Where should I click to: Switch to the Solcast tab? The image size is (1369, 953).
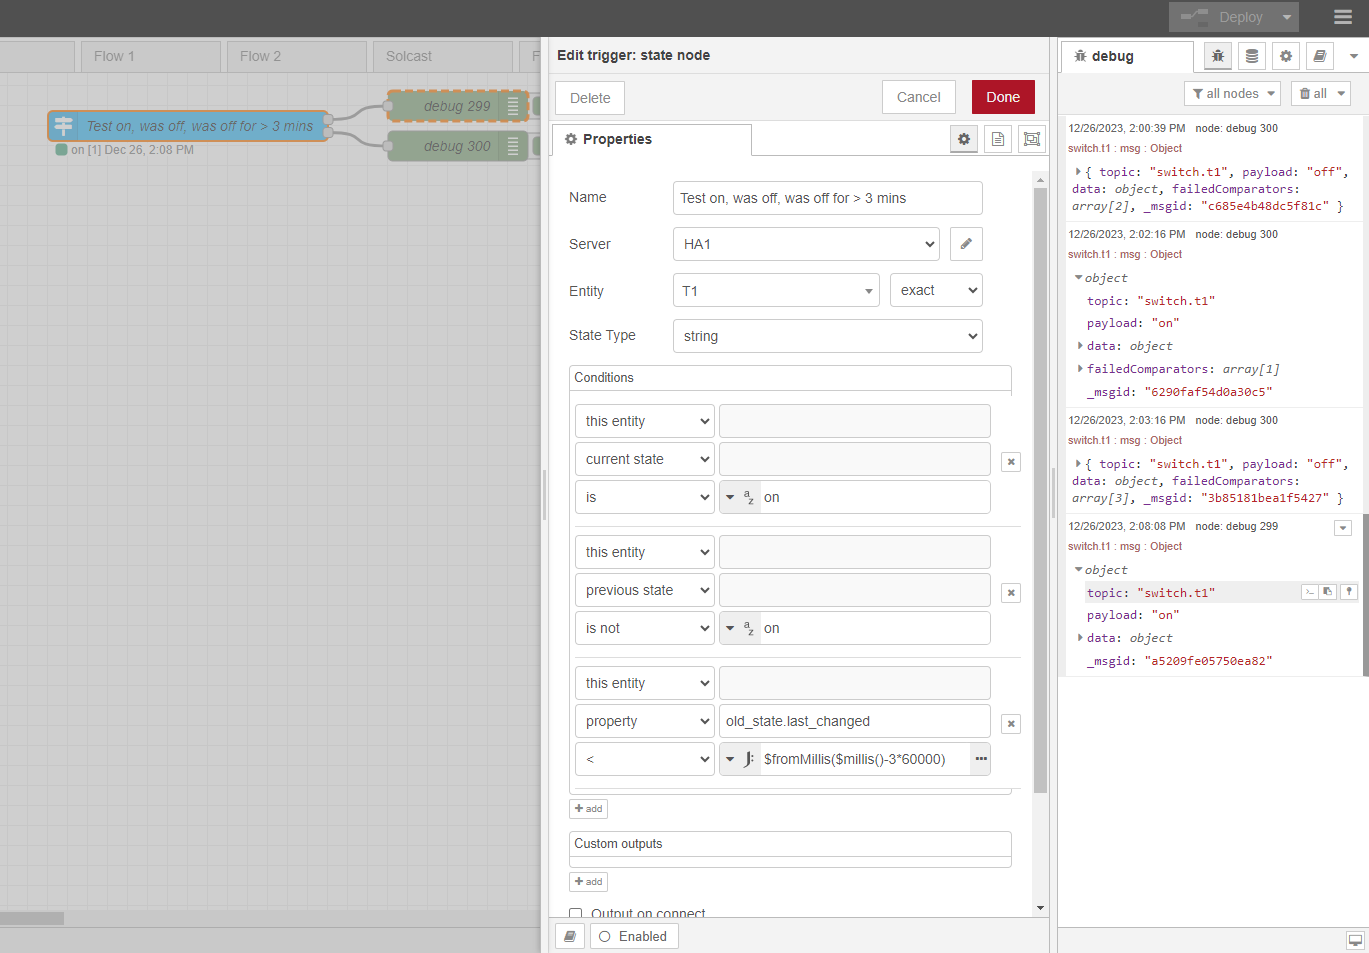[442, 56]
